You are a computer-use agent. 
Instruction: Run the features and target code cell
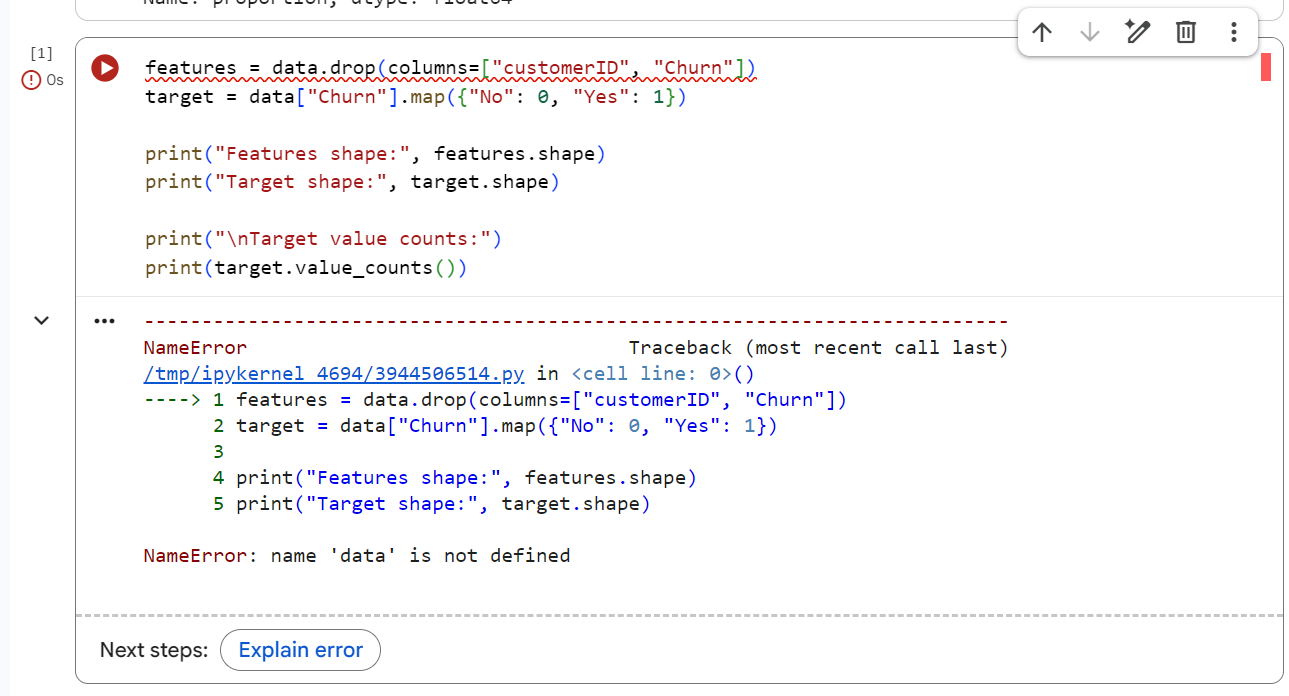(105, 68)
